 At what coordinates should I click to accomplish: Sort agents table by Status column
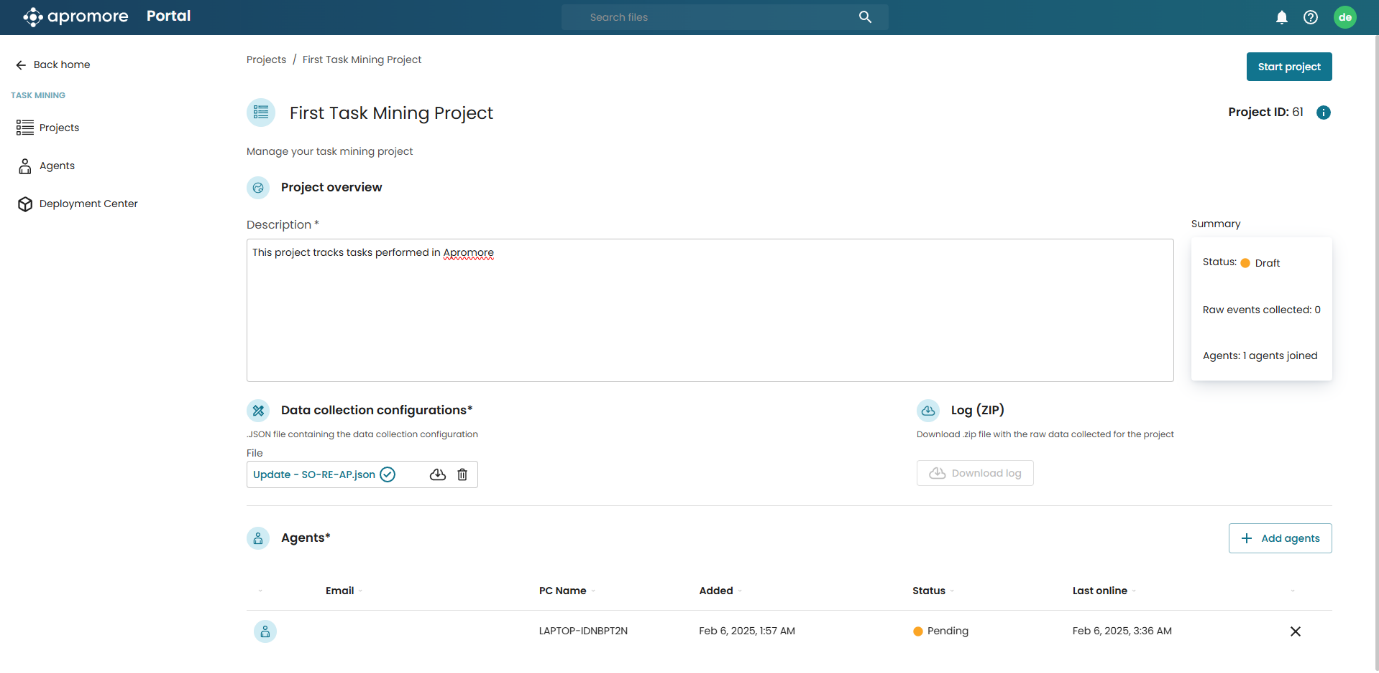pos(929,591)
